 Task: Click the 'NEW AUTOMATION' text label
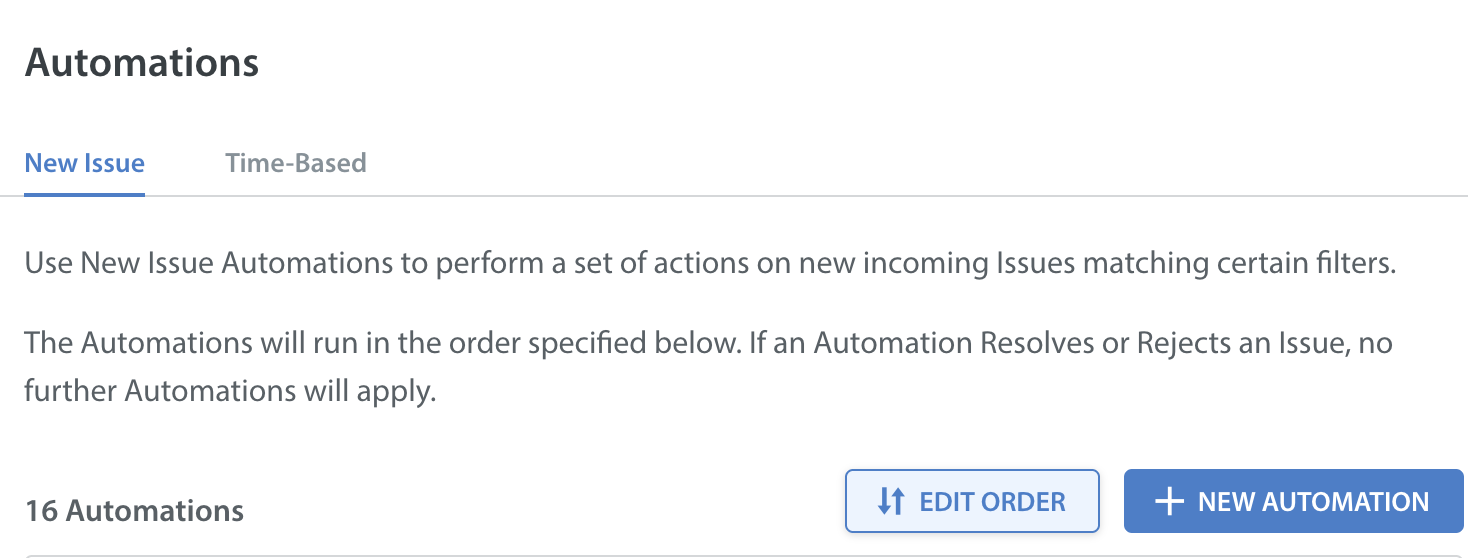point(1313,501)
